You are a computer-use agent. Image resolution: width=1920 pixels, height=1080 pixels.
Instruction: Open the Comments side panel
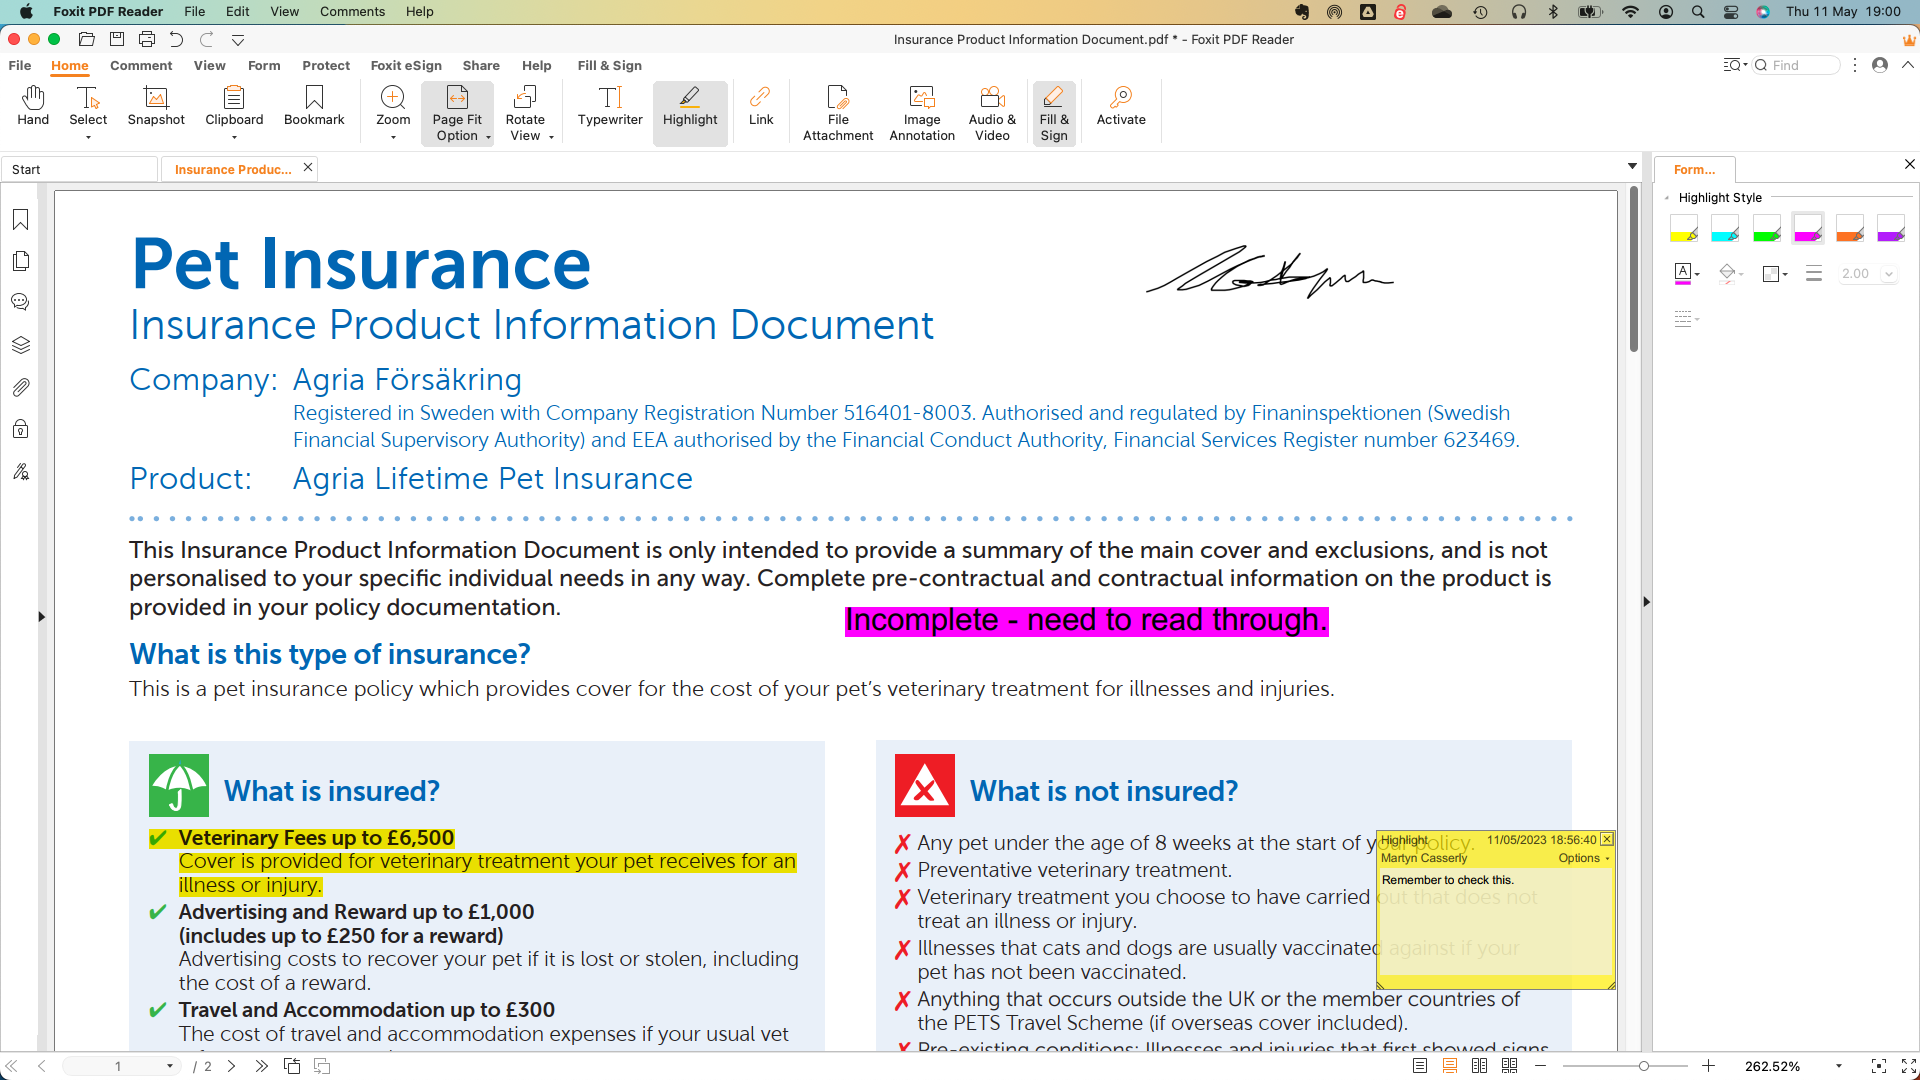pos(20,302)
